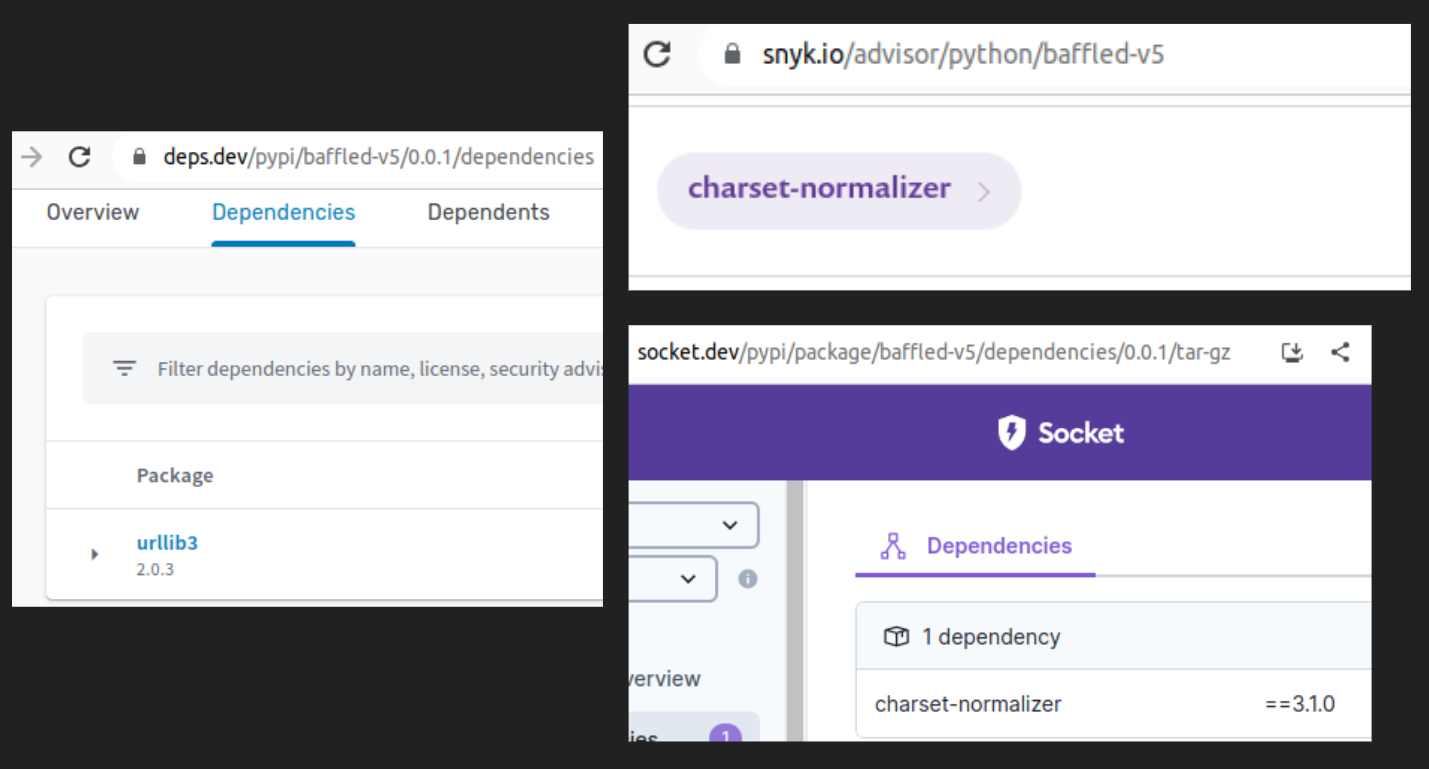The image size is (1429, 769).
Task: Click the install app icon in socket.dev bar
Action: 1293,352
